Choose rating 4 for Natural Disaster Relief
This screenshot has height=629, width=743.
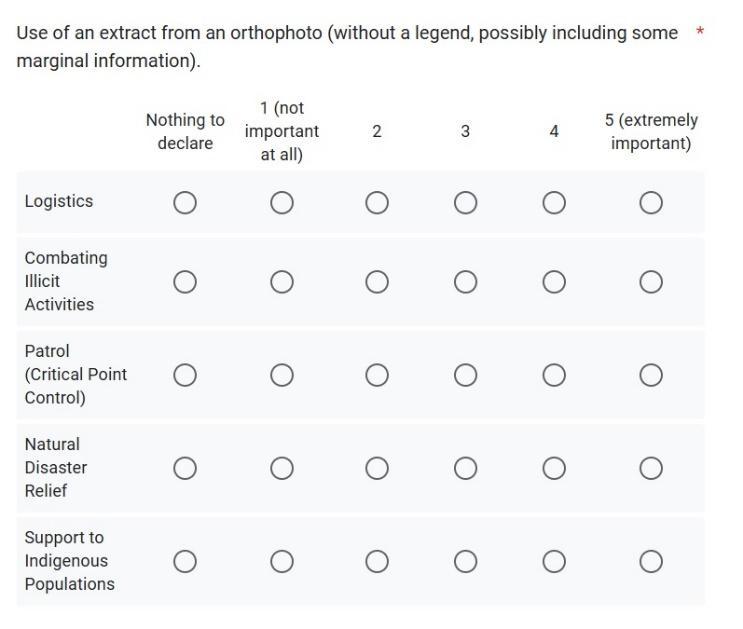click(554, 468)
